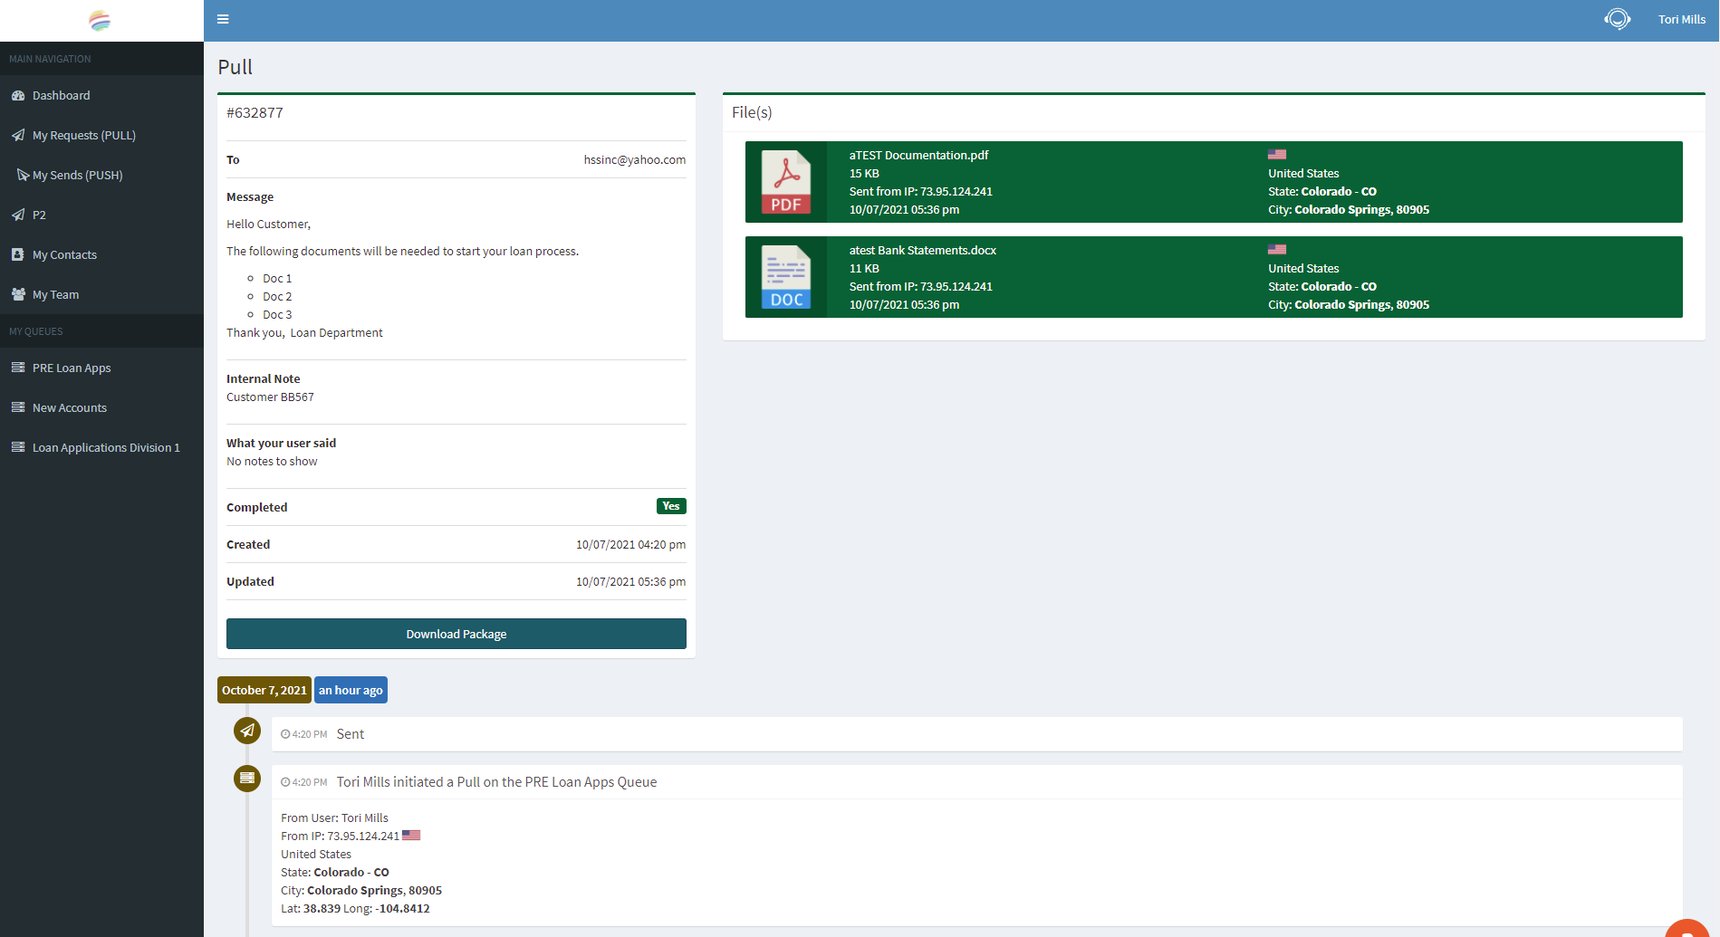
Task: Open My Sends (PUSH)
Action: pos(102,175)
